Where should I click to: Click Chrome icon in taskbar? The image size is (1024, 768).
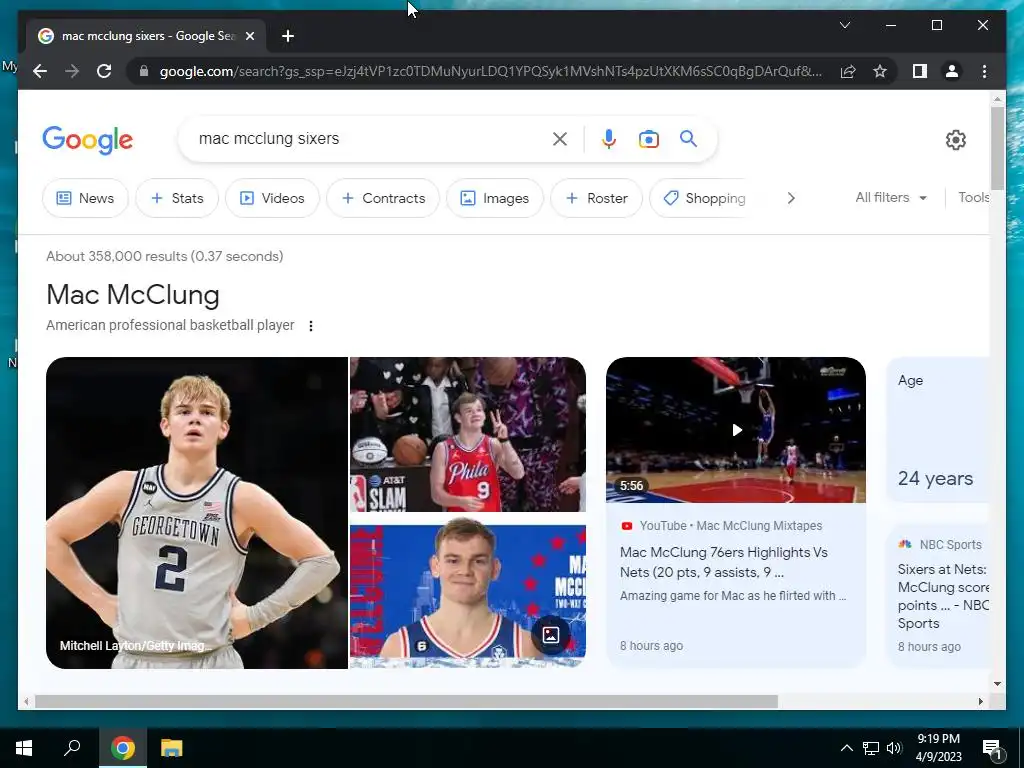click(123, 748)
